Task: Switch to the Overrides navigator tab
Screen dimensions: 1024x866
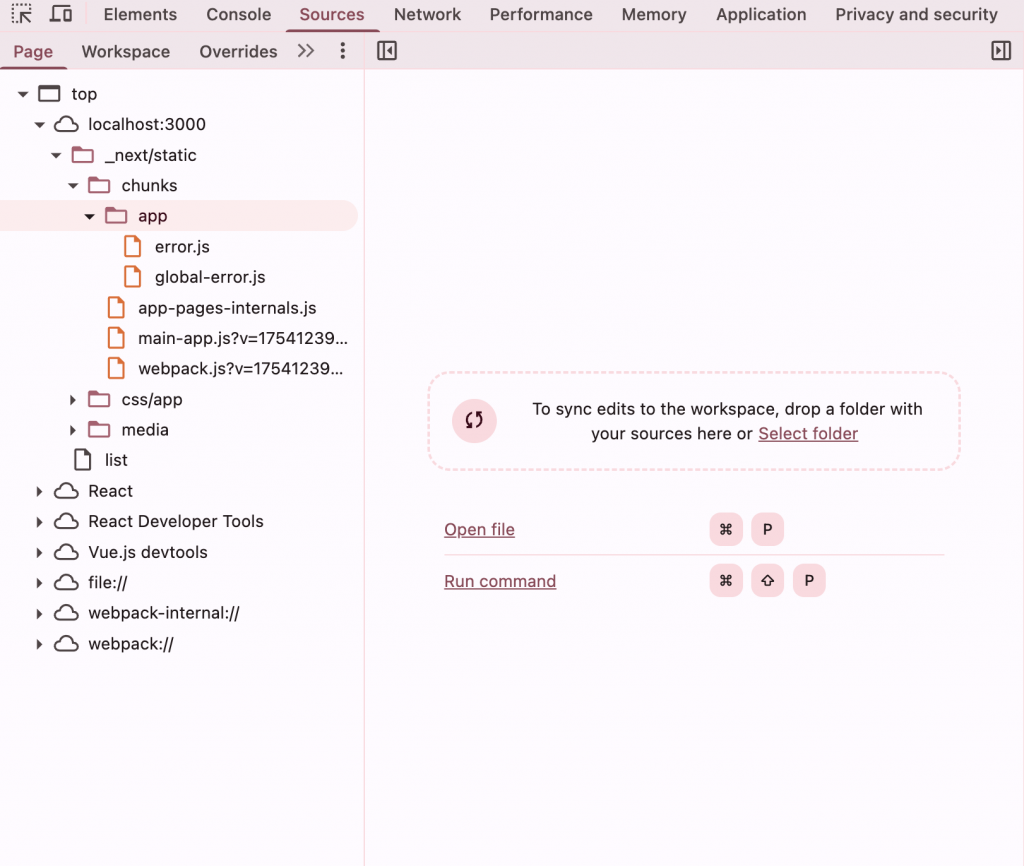Action: [238, 51]
